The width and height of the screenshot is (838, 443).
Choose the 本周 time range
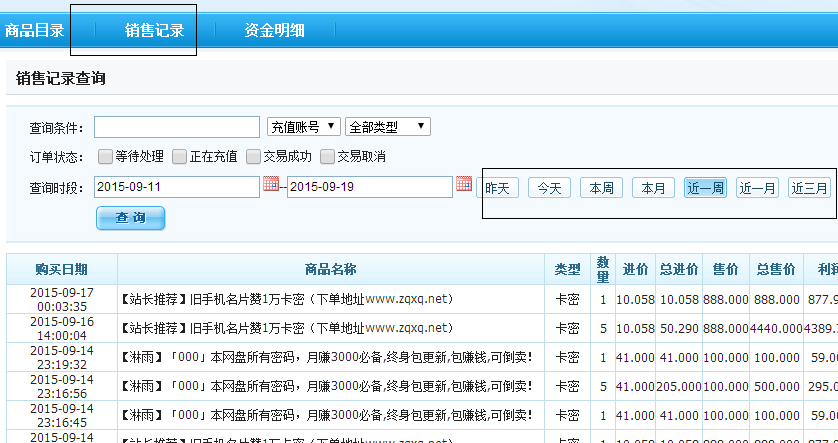[x=601, y=187]
